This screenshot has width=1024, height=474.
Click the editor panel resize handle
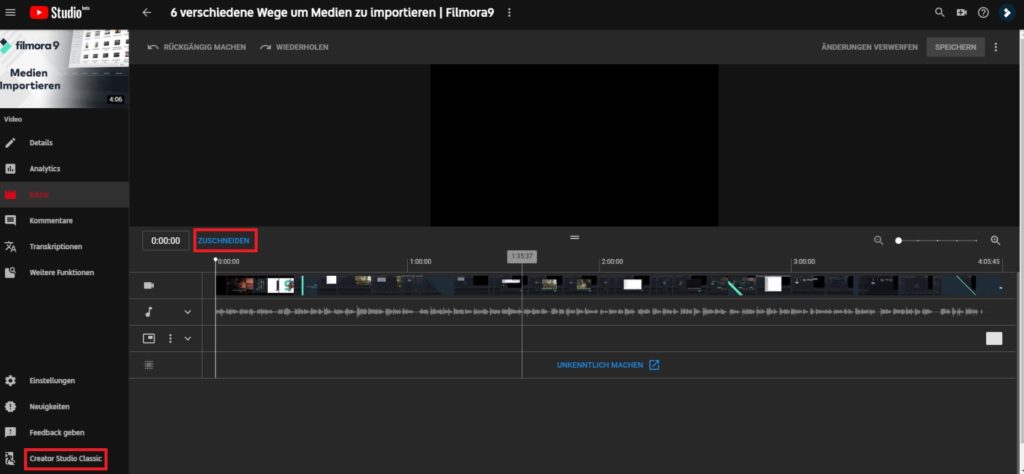coord(575,237)
